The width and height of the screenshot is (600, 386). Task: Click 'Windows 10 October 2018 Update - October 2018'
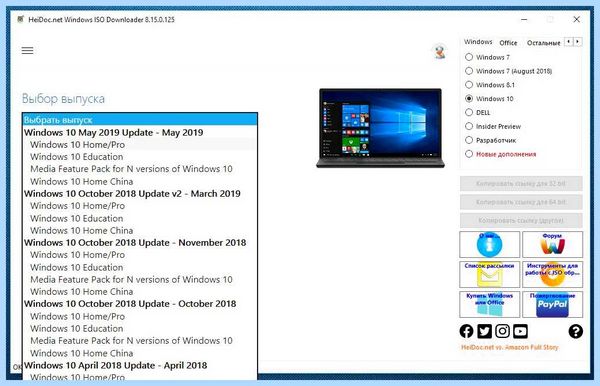pyautogui.click(x=140, y=304)
